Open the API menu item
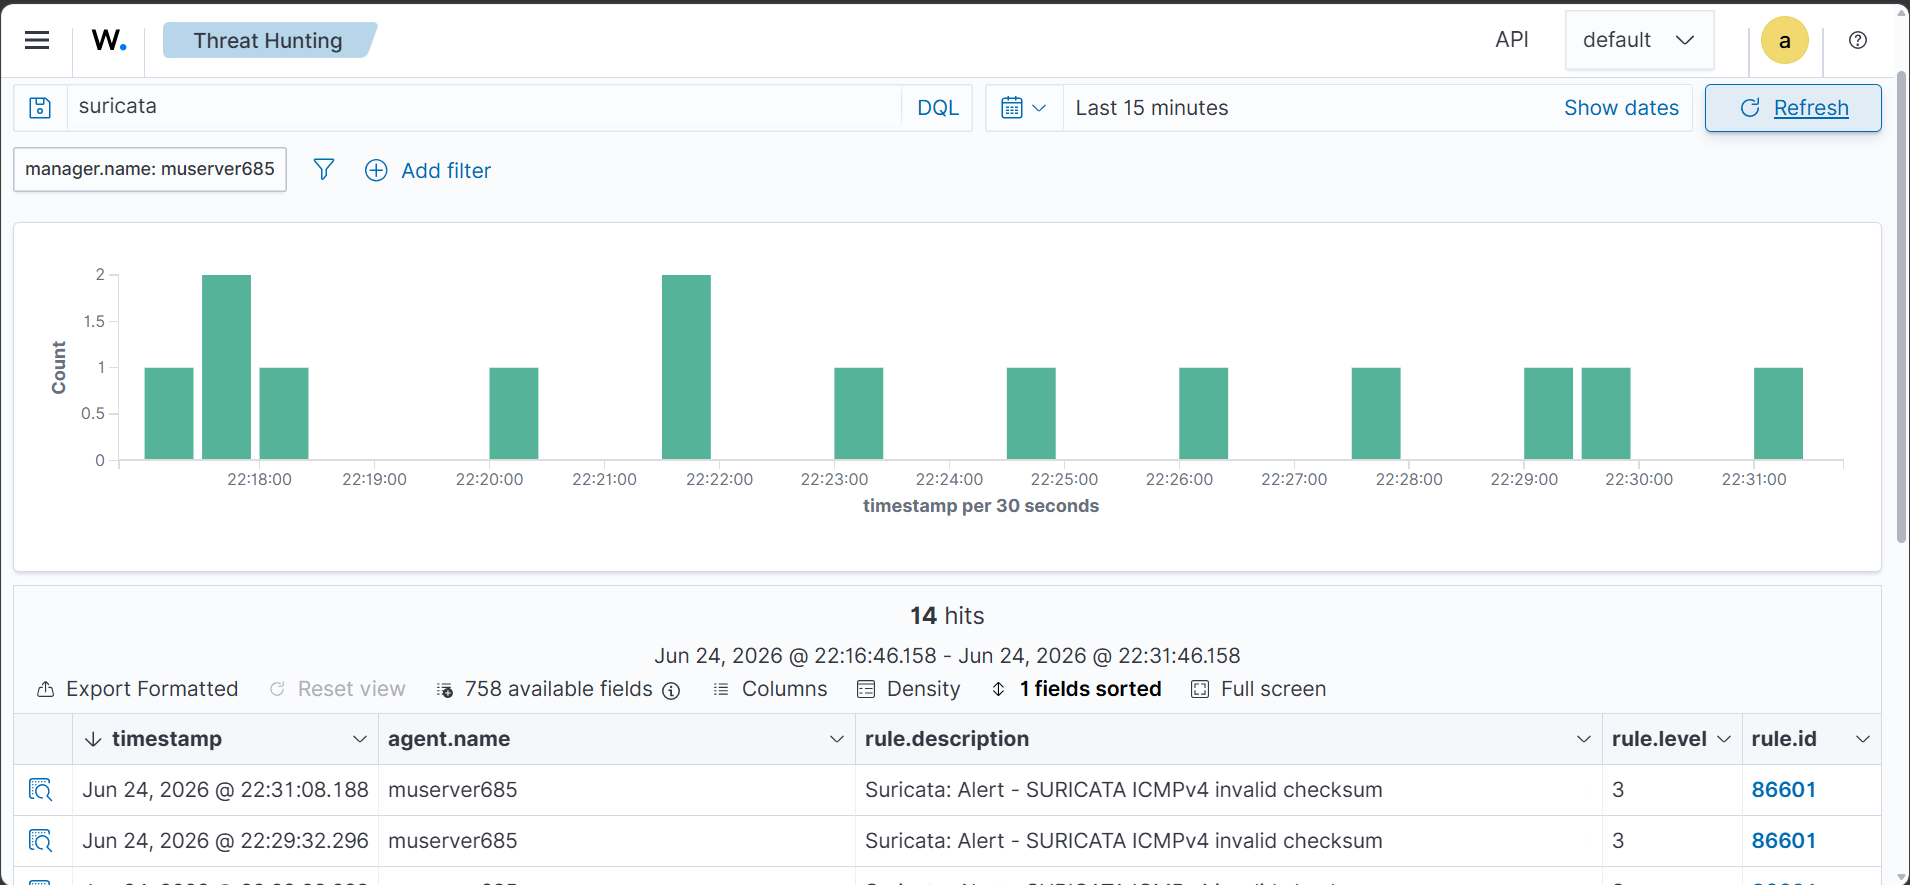 tap(1511, 40)
